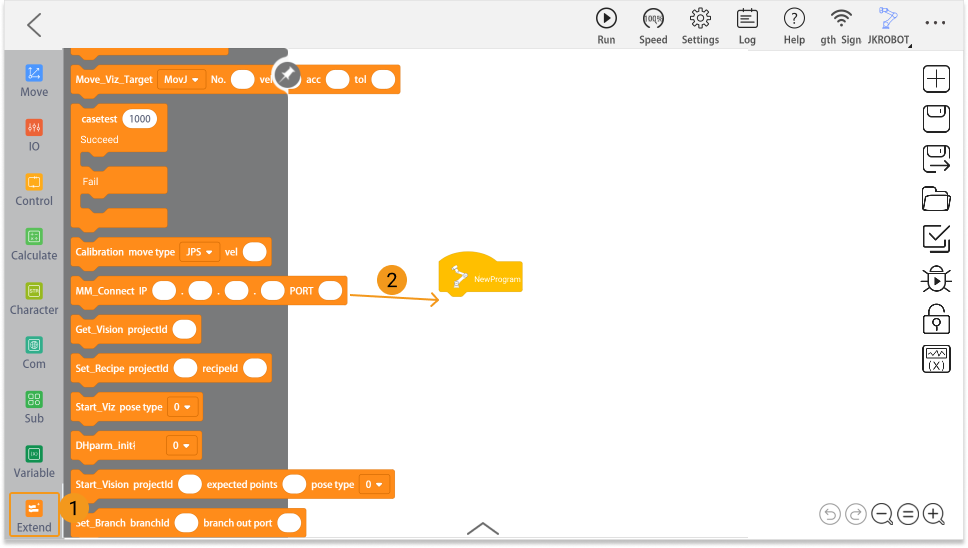Click first IP octet in MM_Connect
Screen dimensions: 968x548
coord(164,291)
